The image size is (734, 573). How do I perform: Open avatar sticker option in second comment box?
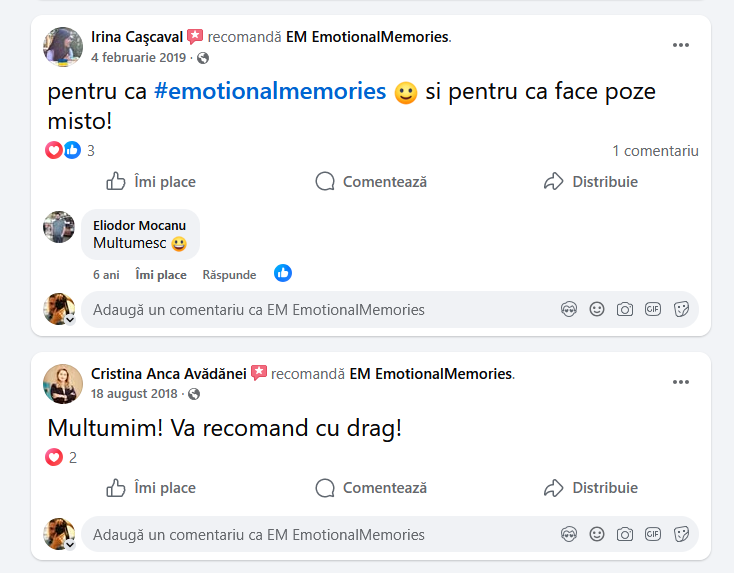coord(569,535)
